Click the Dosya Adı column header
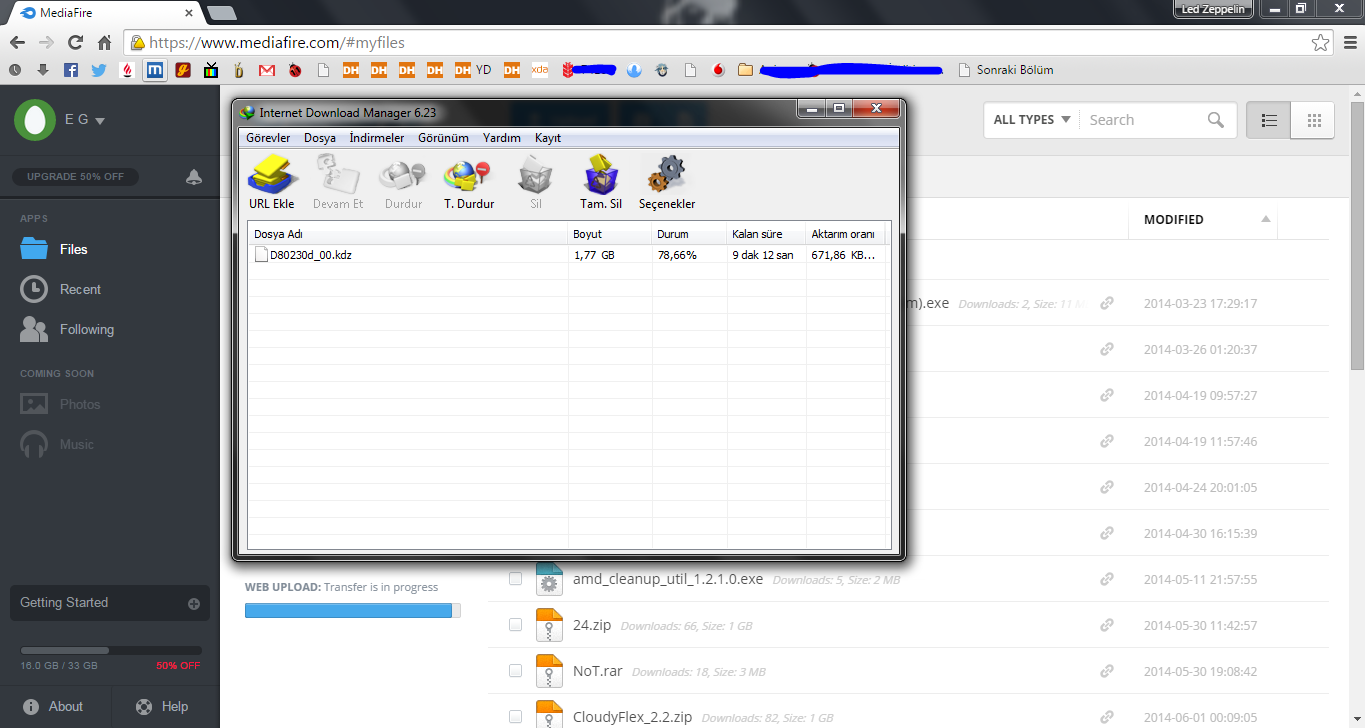The image size is (1365, 728). point(408,234)
